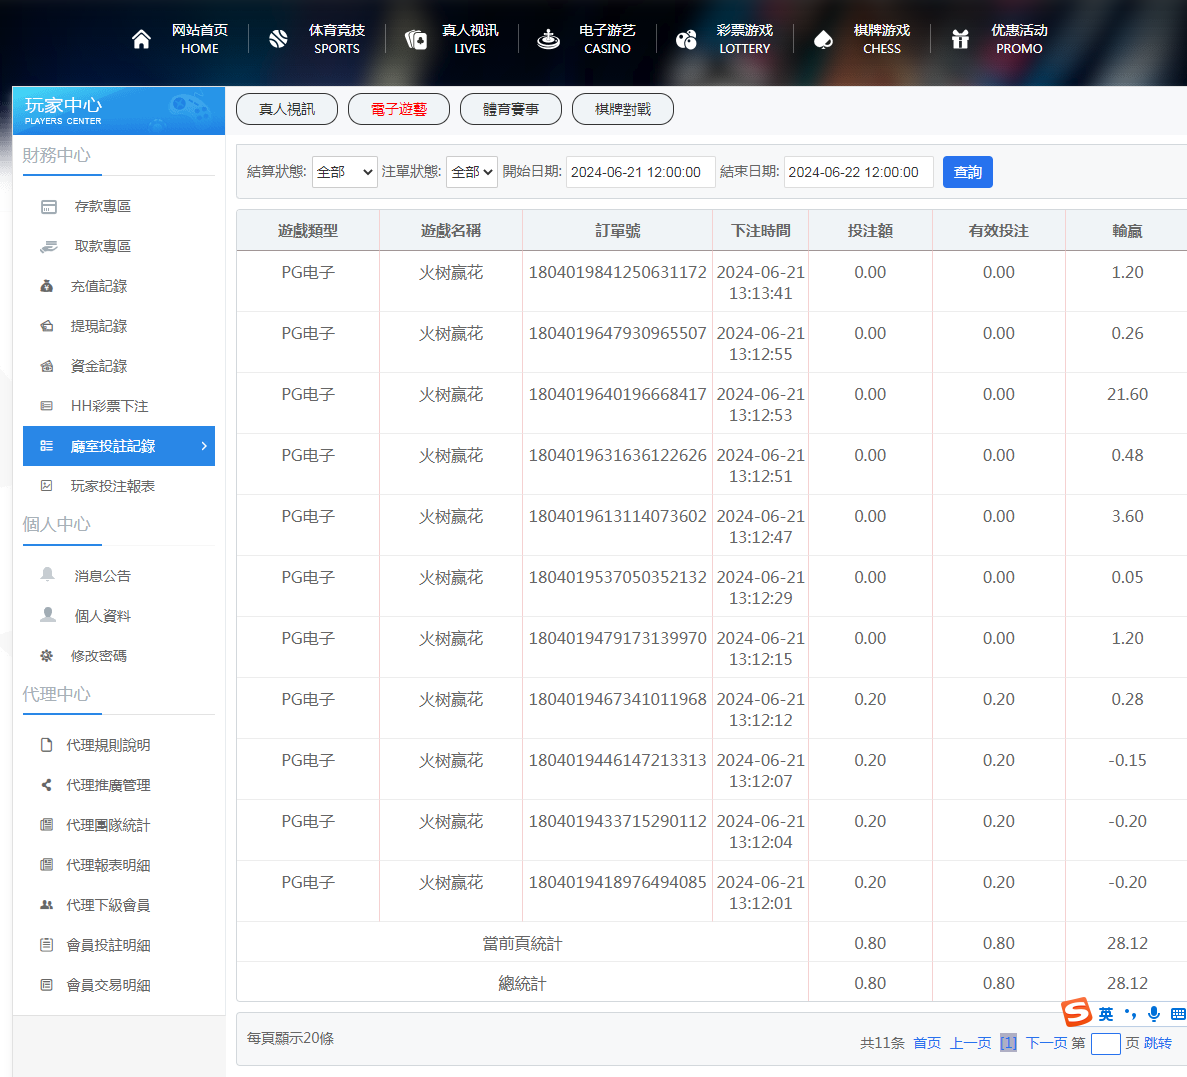Viewport: 1187px width, 1077px height.
Task: Click the 跳转 page jump link
Action: (1158, 1043)
